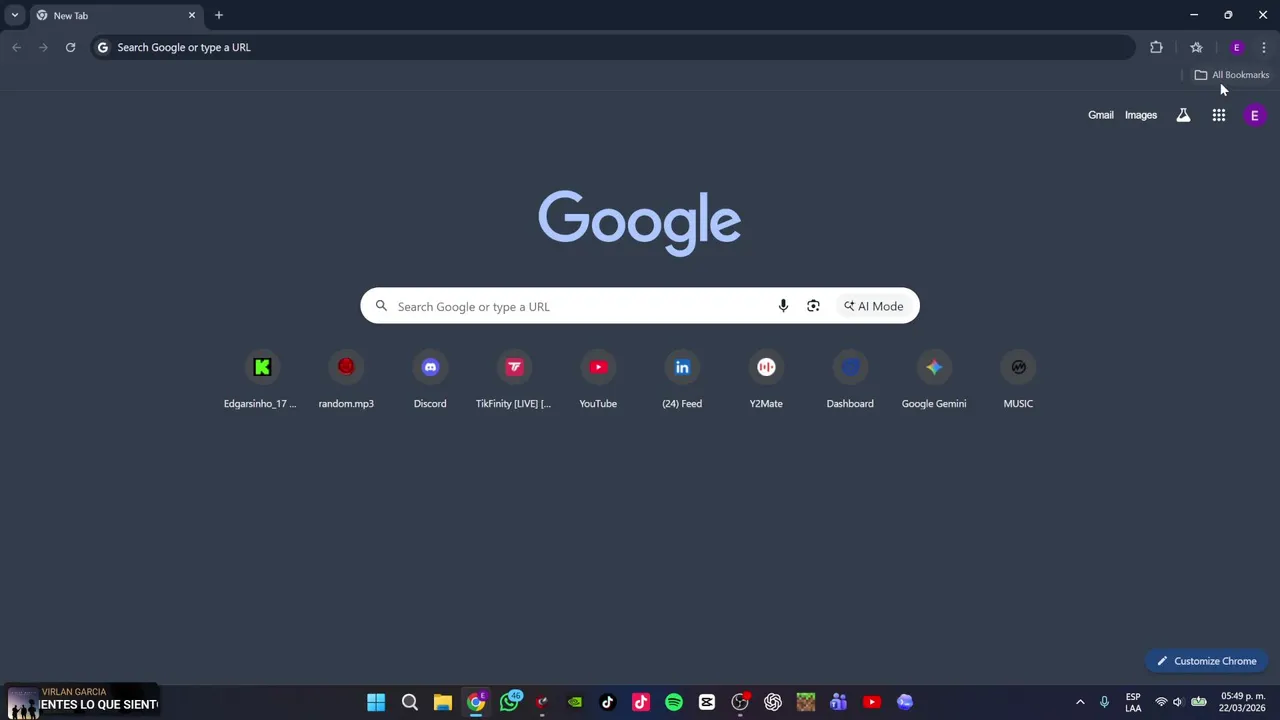
Task: Open the MUSIC shortcut
Action: [x=1018, y=381]
